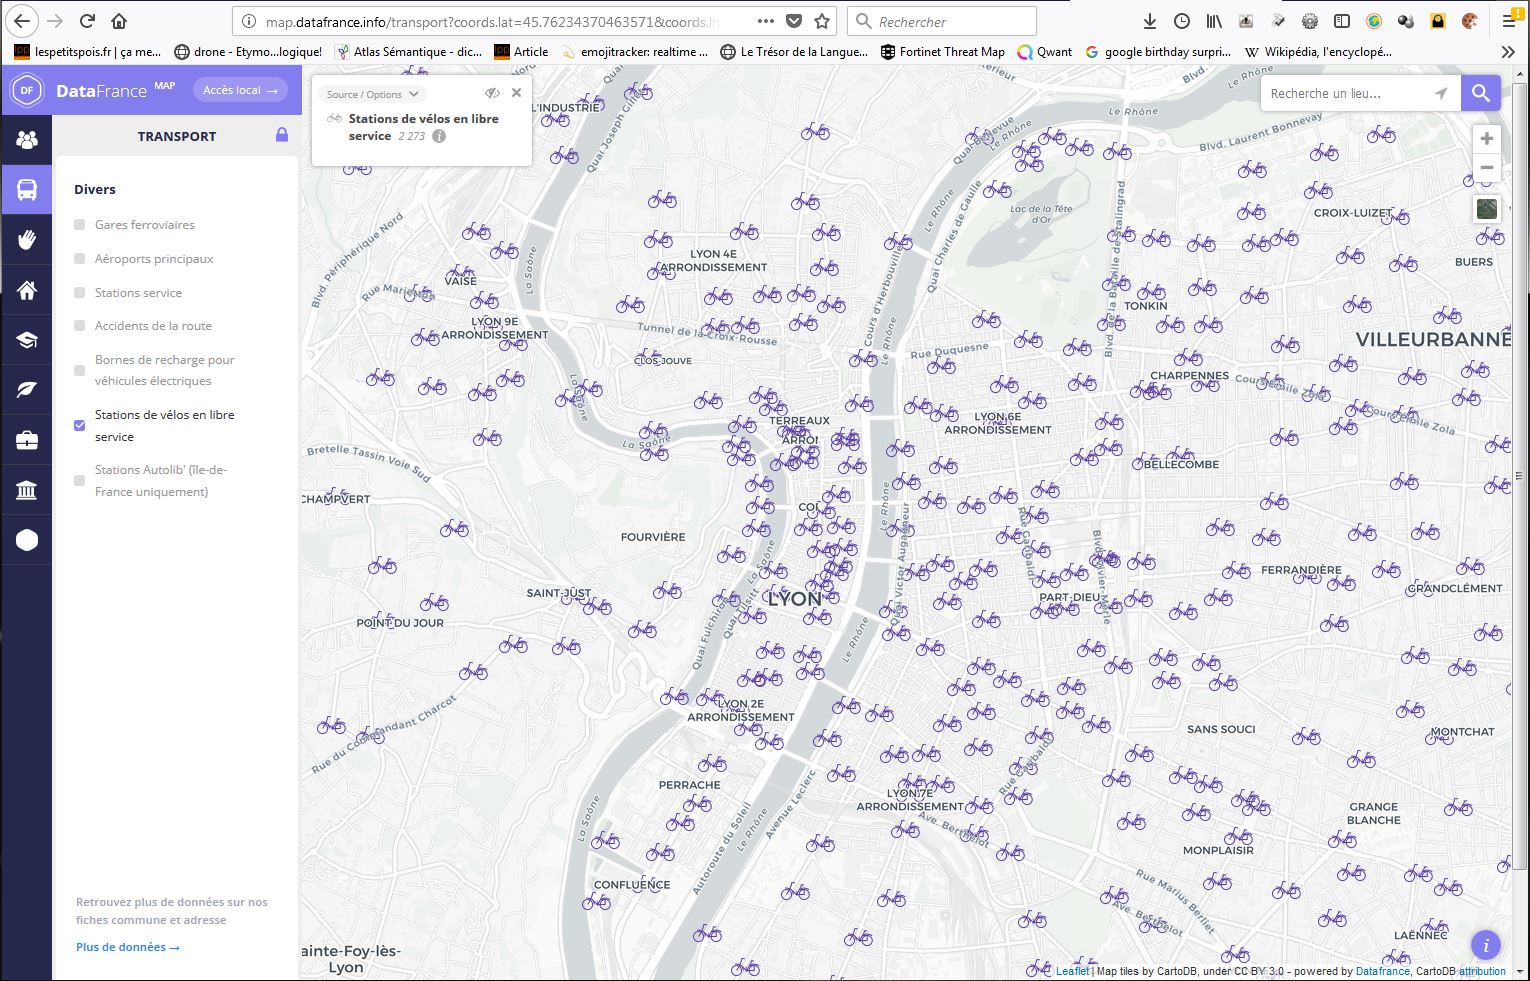The image size is (1530, 981).
Task: Open the education graduation cap category
Action: pyautogui.click(x=27, y=340)
